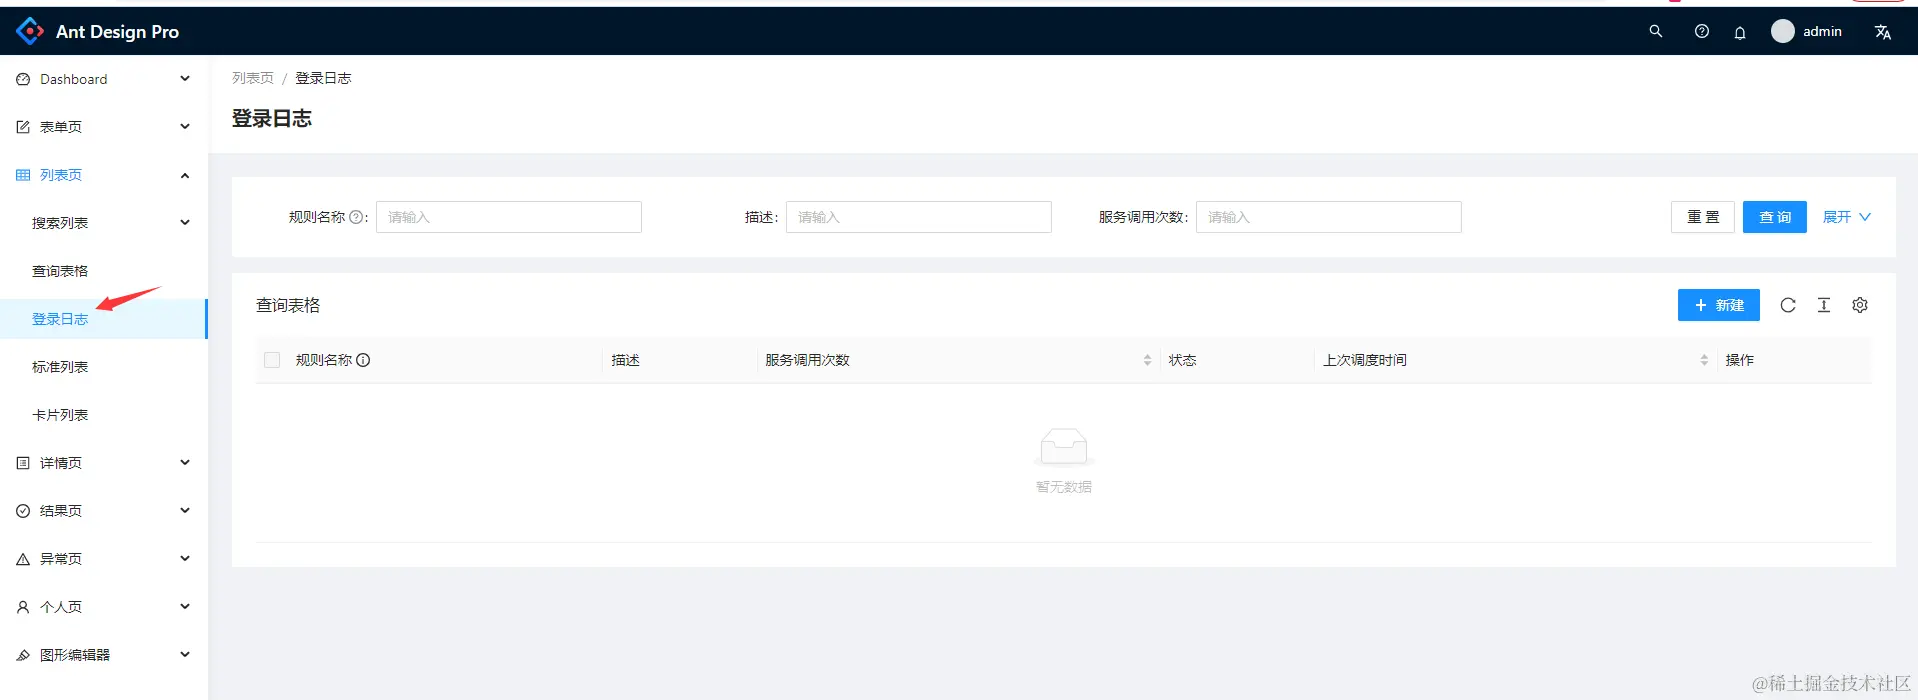Go to 列表页 breadcrumb link
Viewport: 1918px width, 700px height.
pyautogui.click(x=253, y=78)
